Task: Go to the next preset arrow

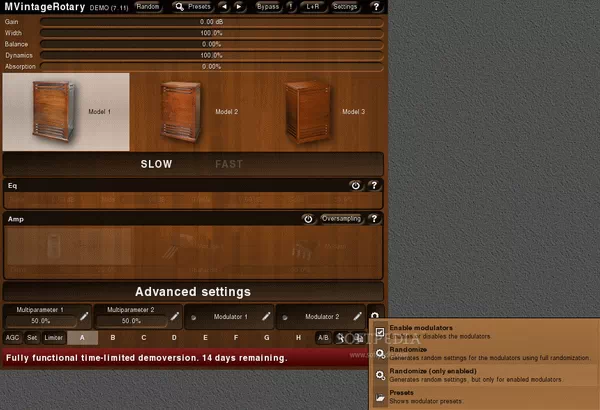Action: point(239,7)
